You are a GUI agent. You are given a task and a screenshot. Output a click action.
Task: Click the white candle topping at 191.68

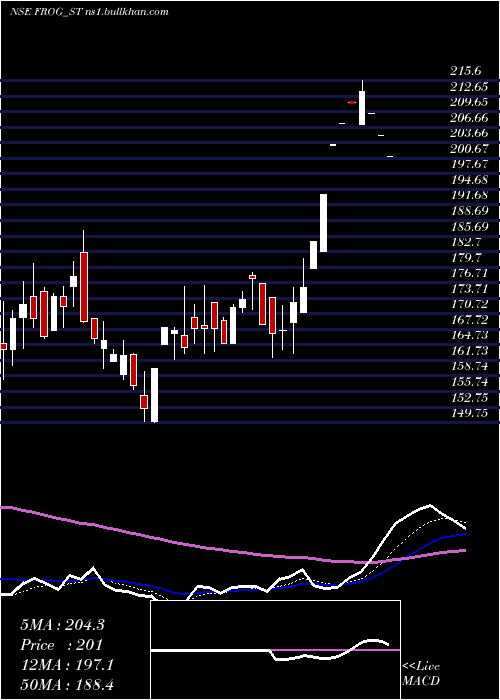pos(324,223)
